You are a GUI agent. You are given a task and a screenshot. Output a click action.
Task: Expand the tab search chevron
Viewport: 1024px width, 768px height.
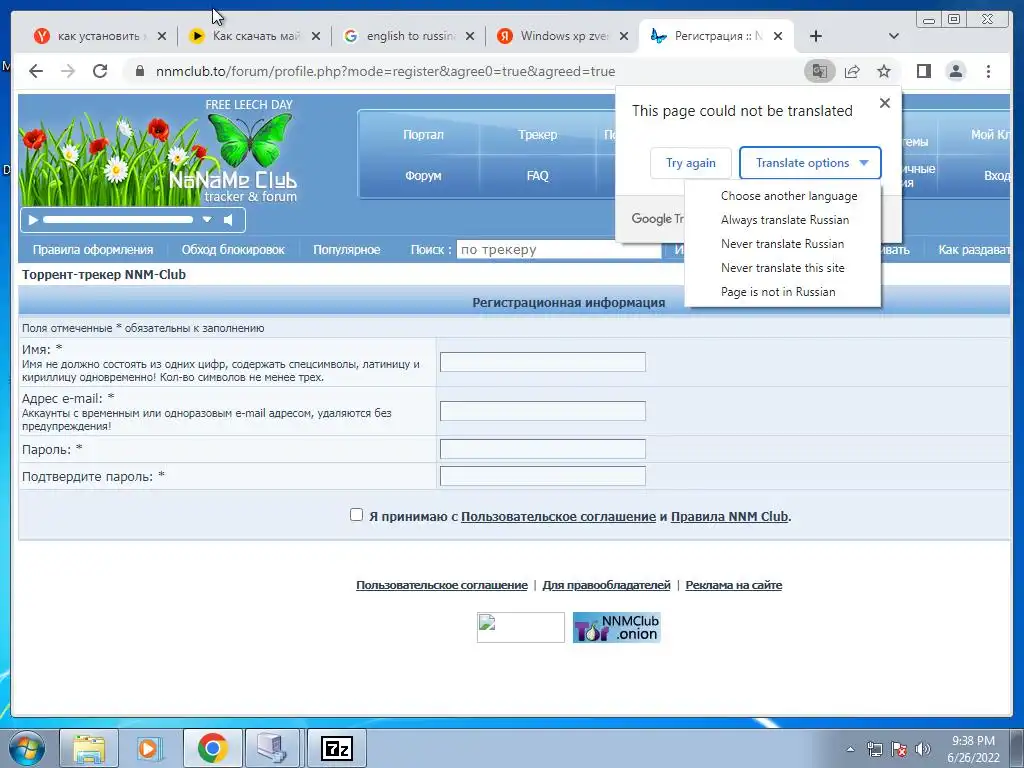[x=894, y=36]
